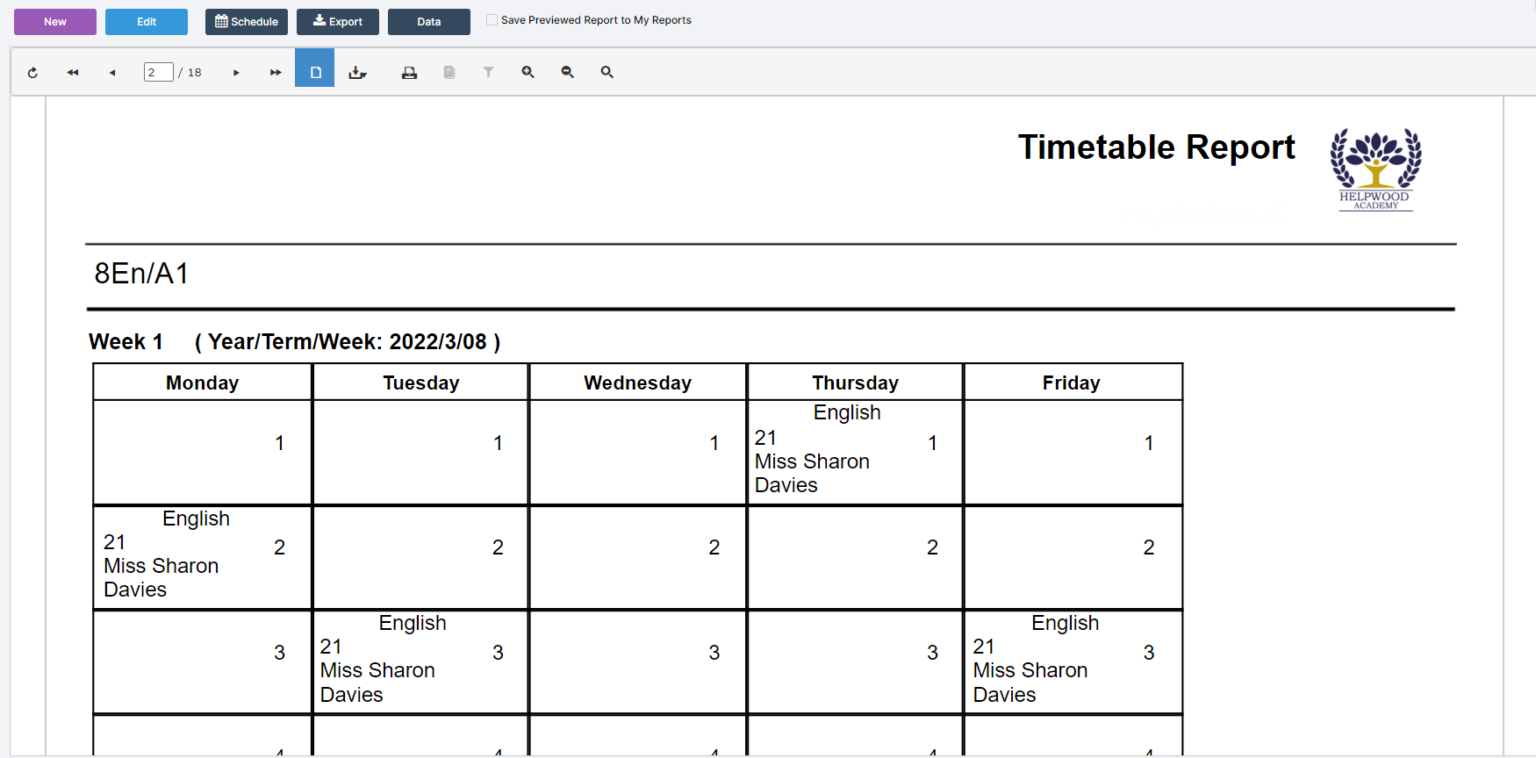Skip to the last page of the report
Image resolution: width=1536 pixels, height=758 pixels.
(x=275, y=71)
